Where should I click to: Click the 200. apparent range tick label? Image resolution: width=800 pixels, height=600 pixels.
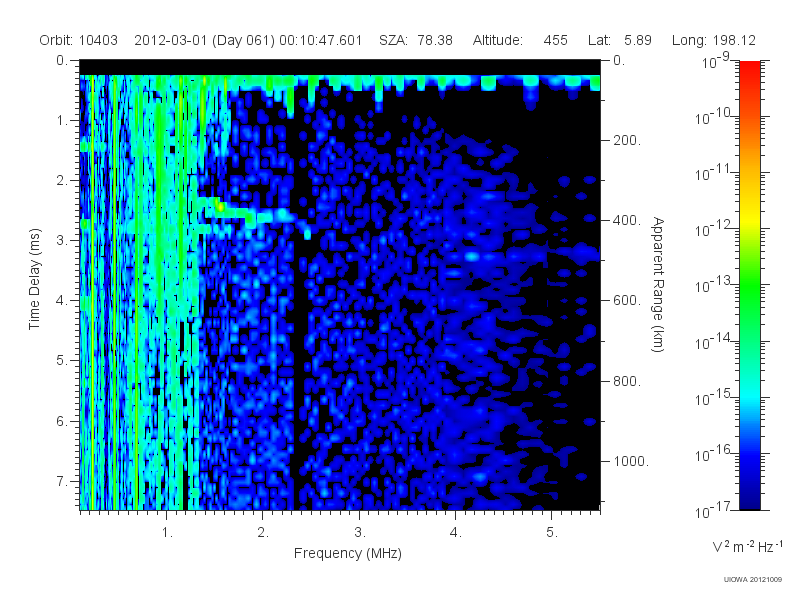click(627, 140)
